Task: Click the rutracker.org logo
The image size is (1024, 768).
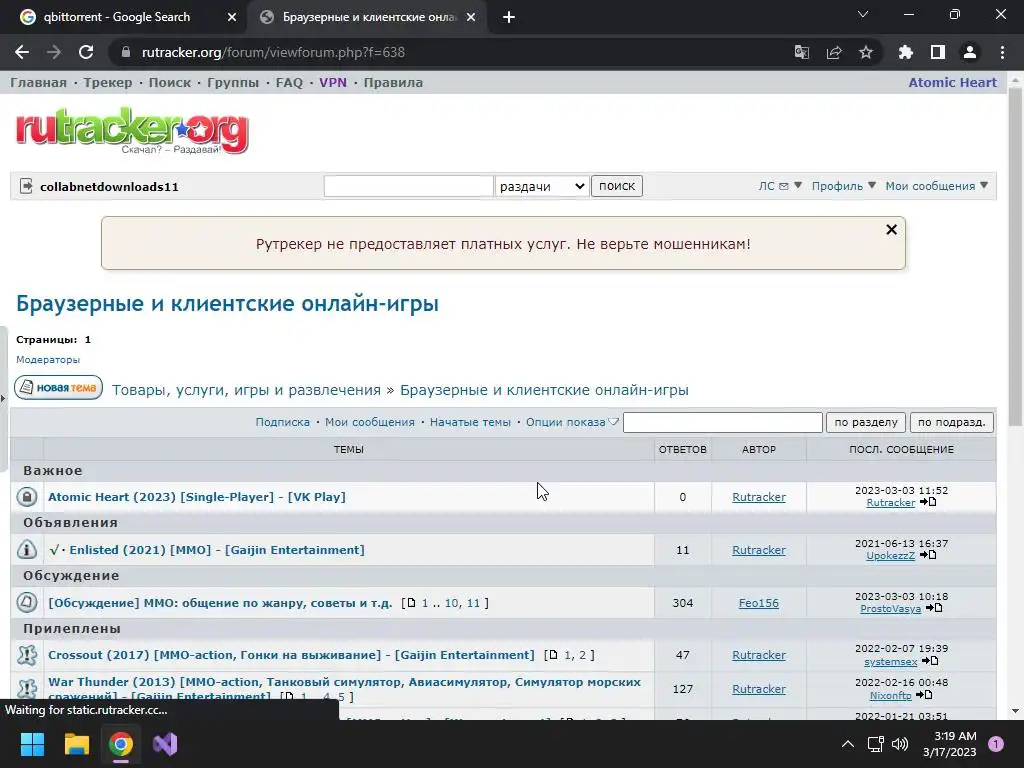Action: 132,131
